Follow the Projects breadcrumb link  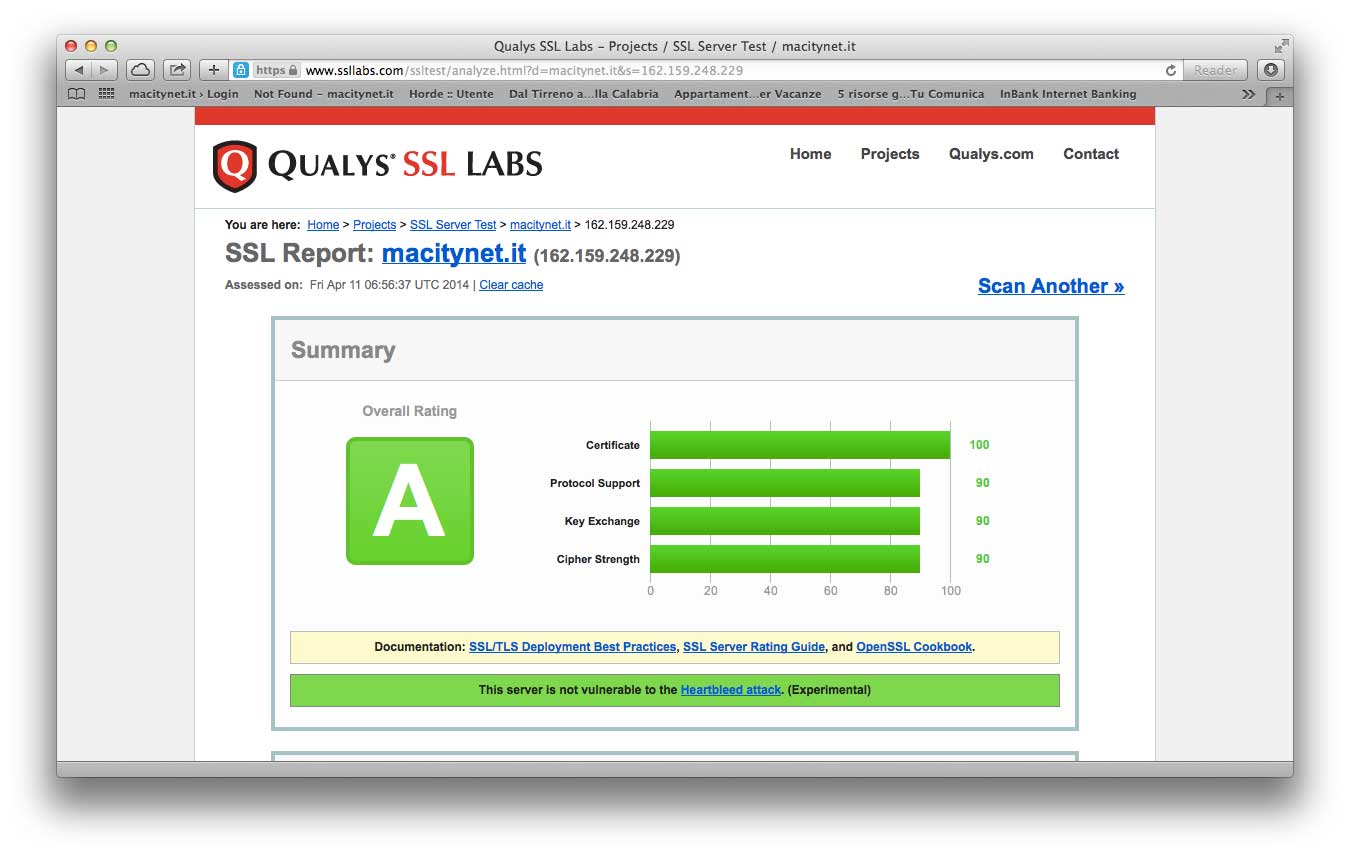click(x=375, y=225)
